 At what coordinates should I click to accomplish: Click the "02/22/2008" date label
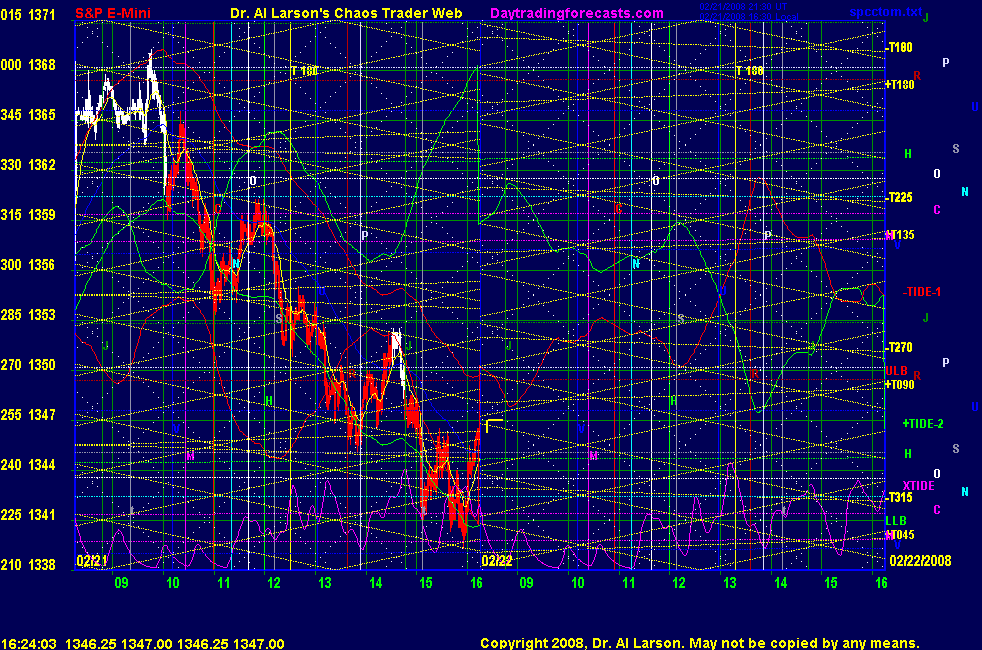click(x=920, y=560)
